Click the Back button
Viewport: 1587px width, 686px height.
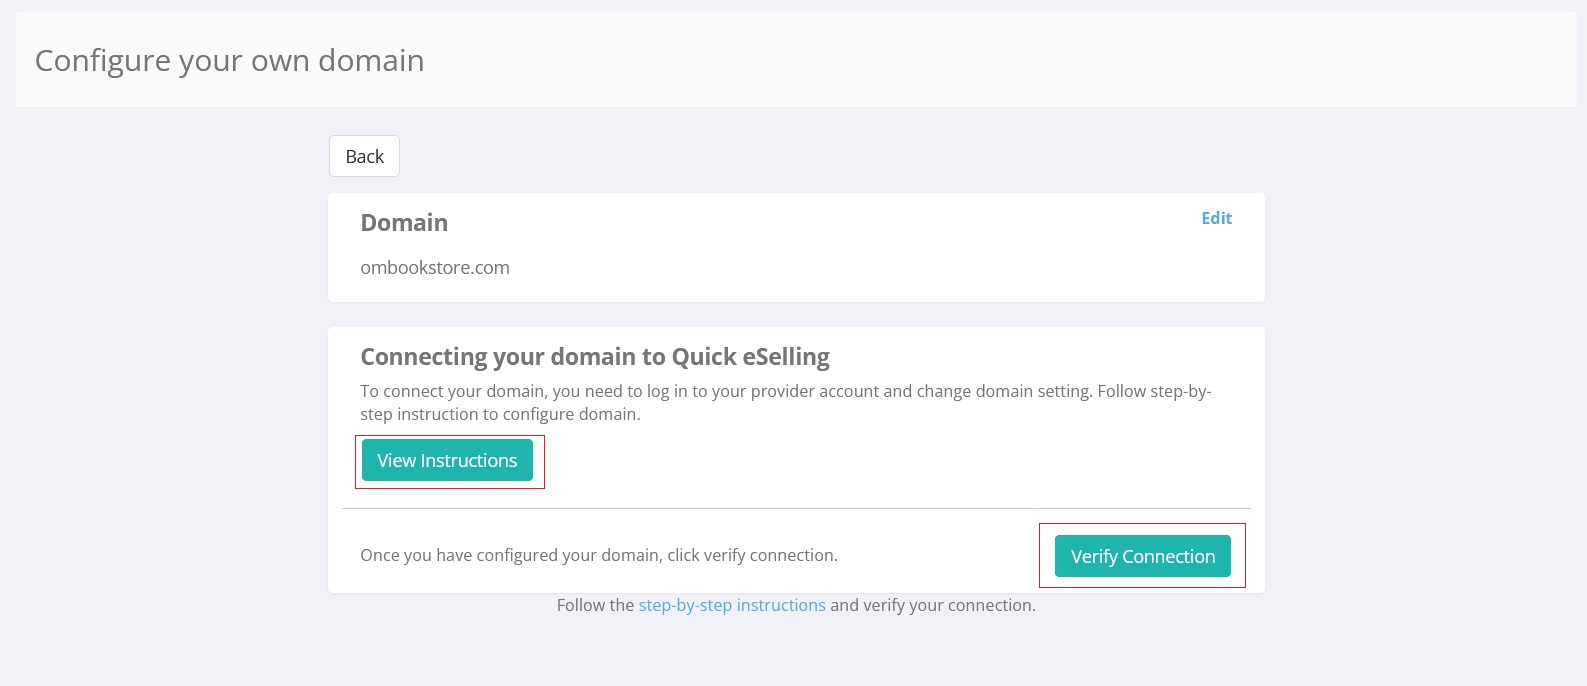click(x=364, y=156)
